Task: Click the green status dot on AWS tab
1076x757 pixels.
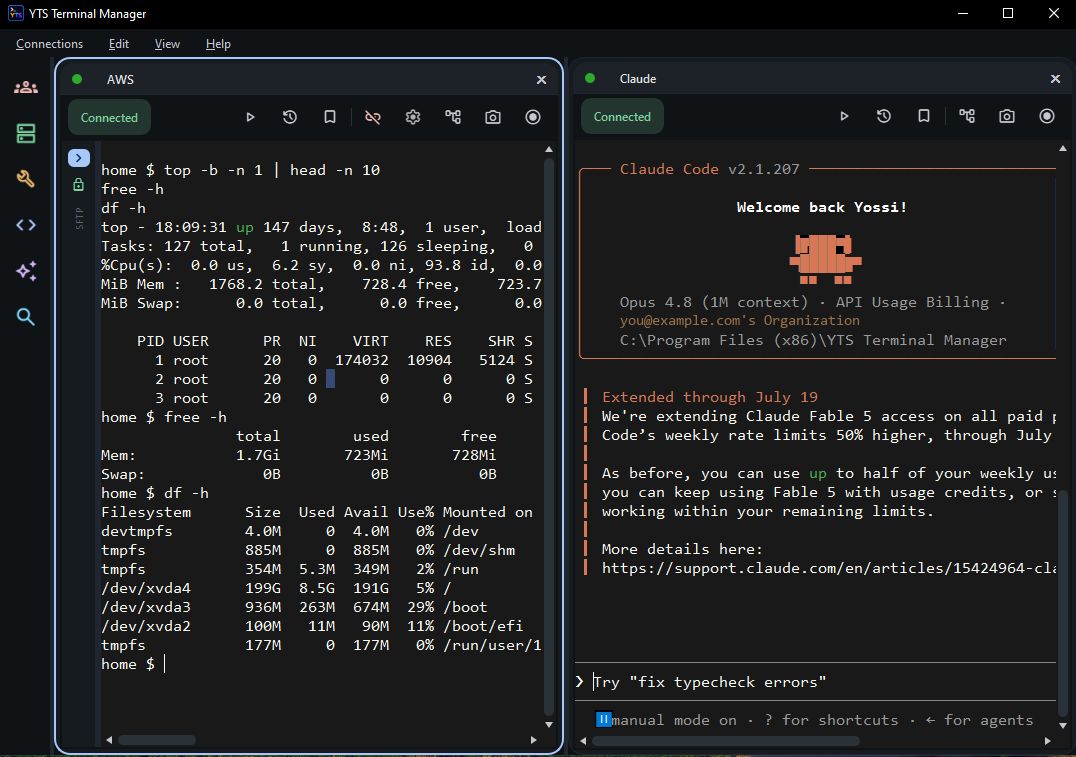Action: pos(77,80)
